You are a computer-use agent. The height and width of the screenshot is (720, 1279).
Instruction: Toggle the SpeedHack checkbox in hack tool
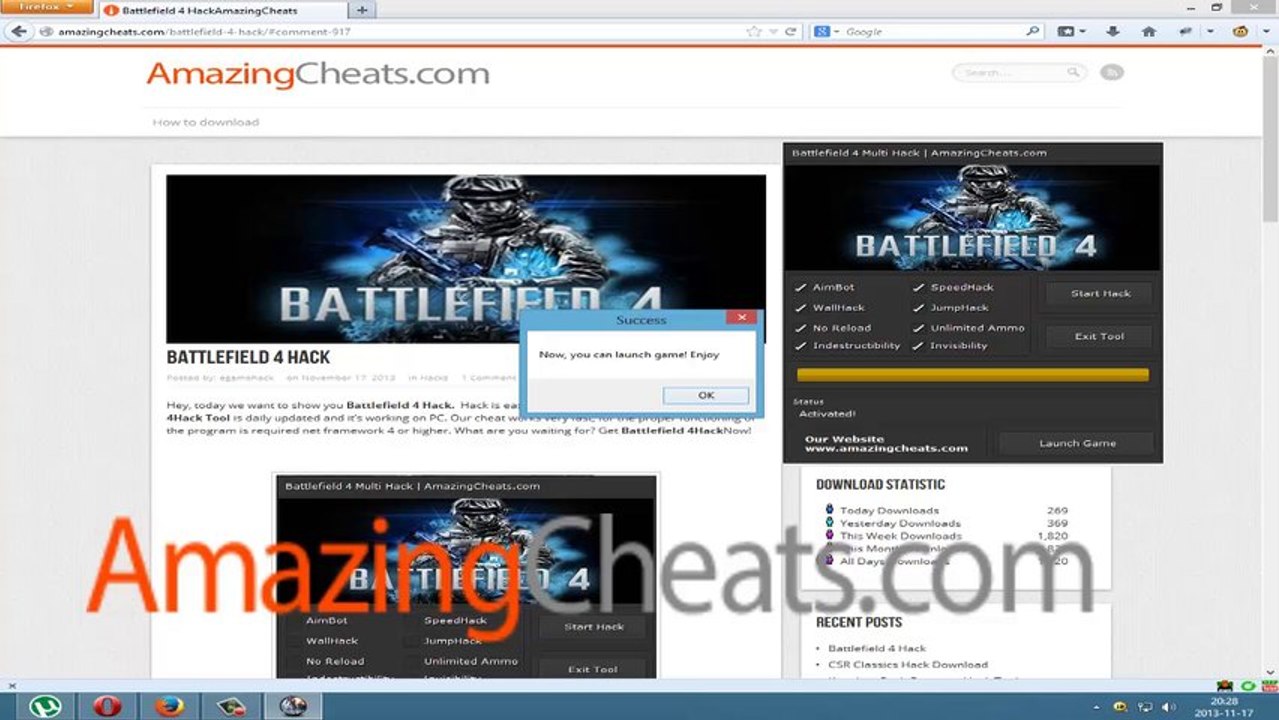point(919,288)
